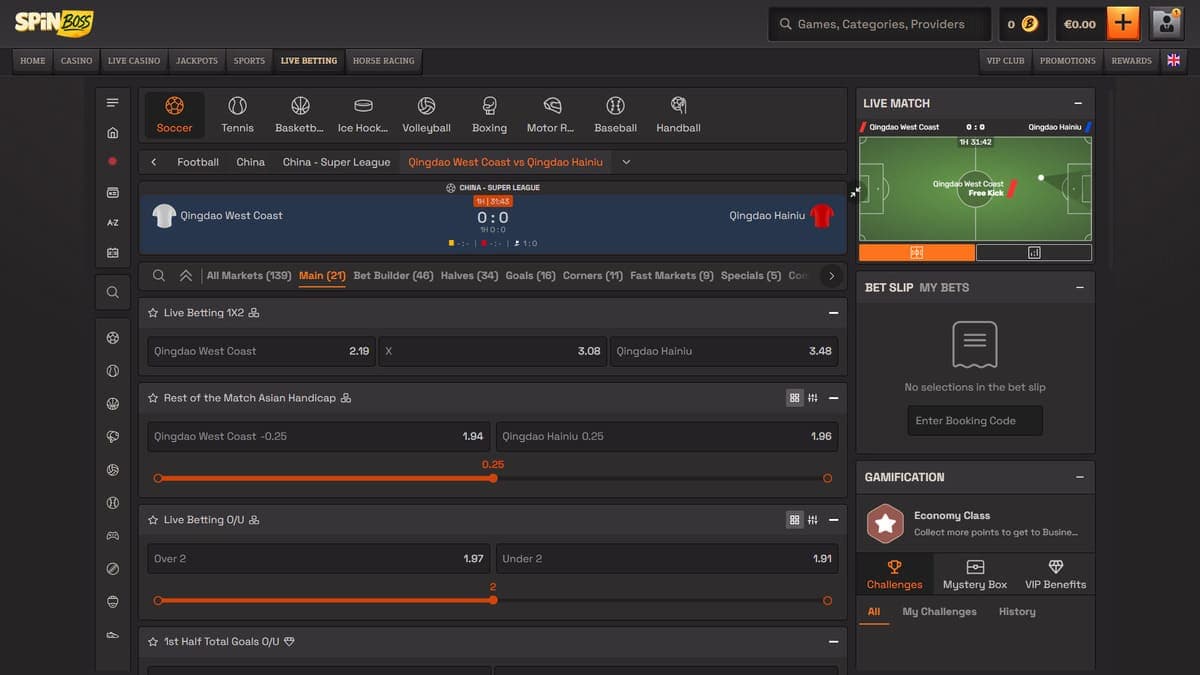Show statistics view in Live Match panel
This screenshot has width=1200, height=675.
click(1033, 253)
